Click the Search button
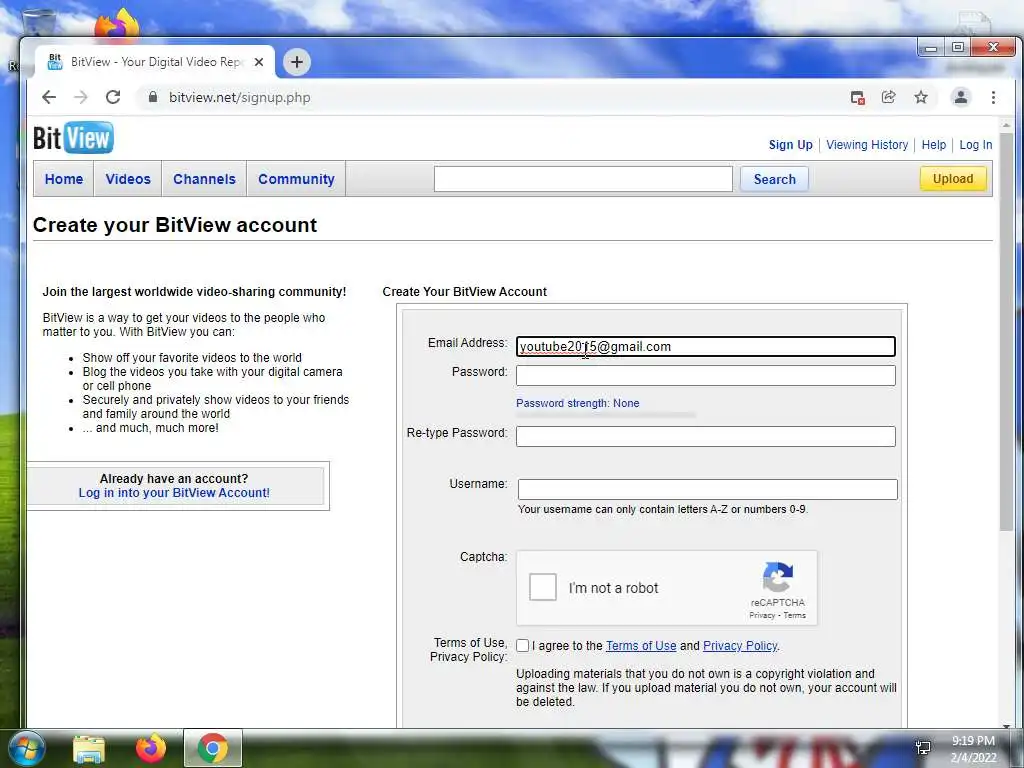Viewport: 1024px width, 768px height. tap(775, 179)
